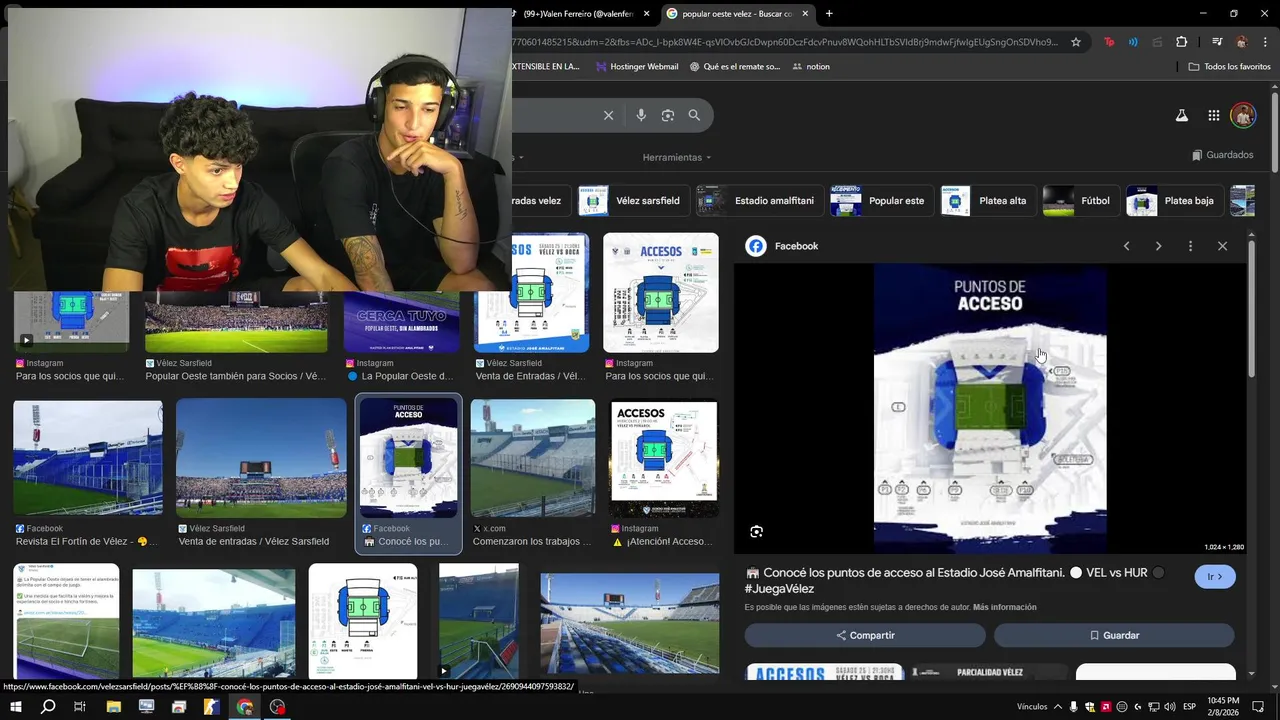Open the Todos los favoritos folder

pyautogui.click(x=1229, y=67)
